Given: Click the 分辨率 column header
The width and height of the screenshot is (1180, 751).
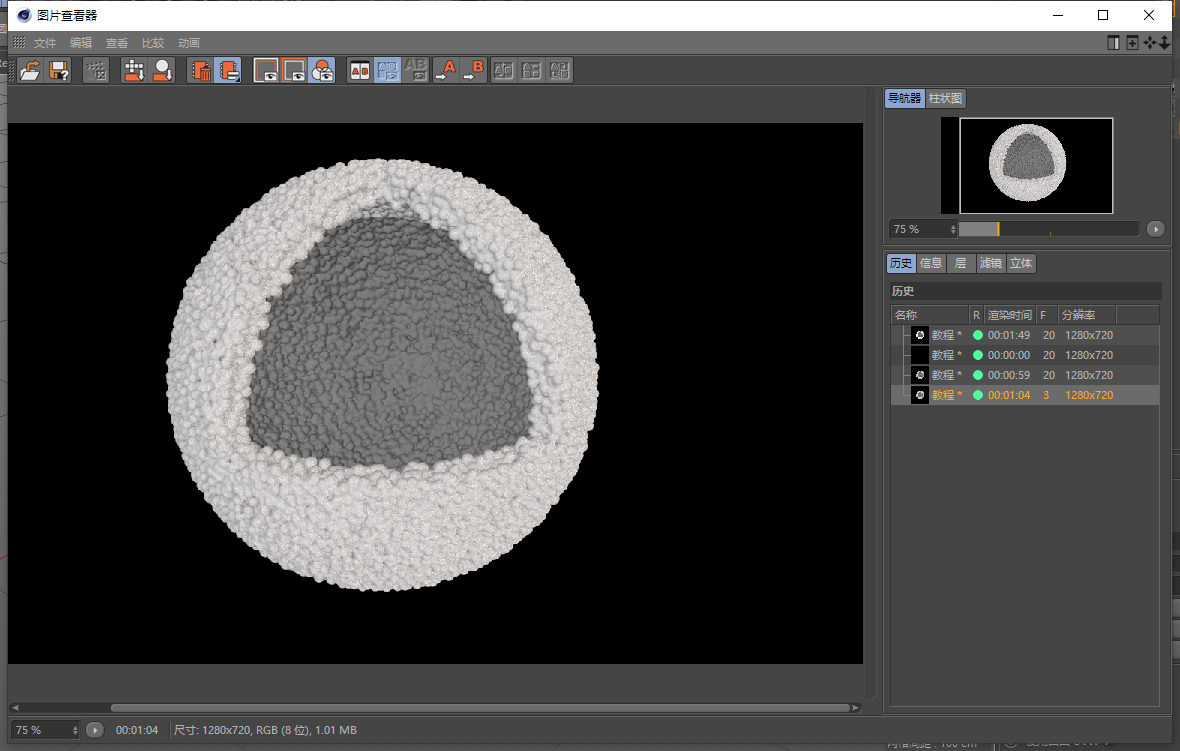Looking at the screenshot, I should tap(1079, 315).
